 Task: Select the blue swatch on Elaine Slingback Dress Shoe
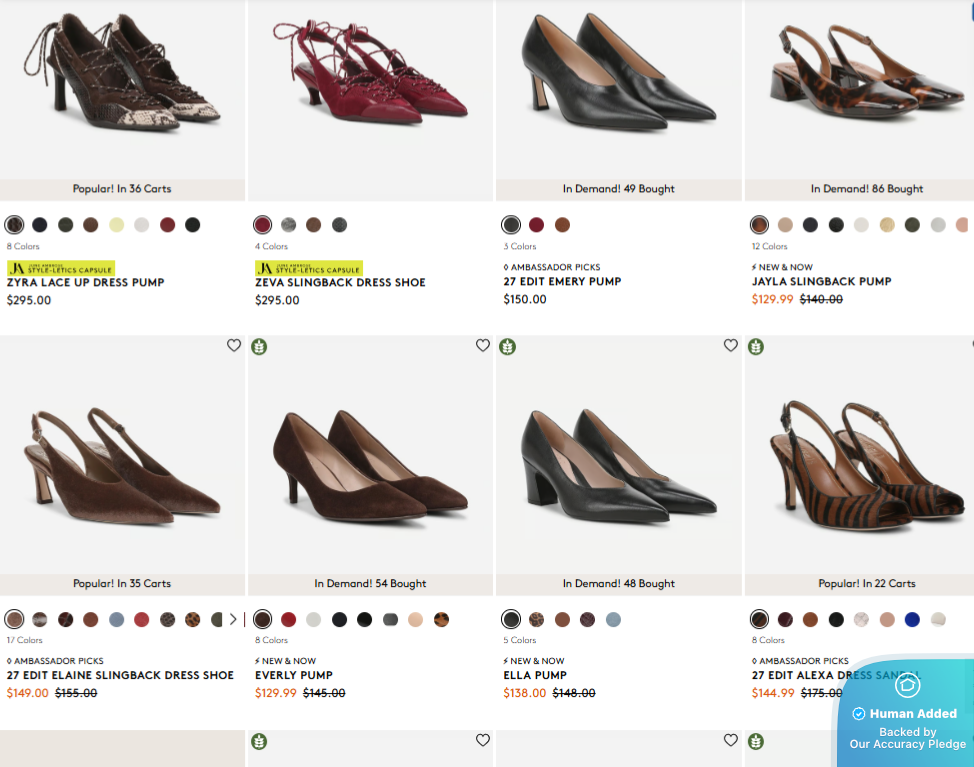[117, 619]
